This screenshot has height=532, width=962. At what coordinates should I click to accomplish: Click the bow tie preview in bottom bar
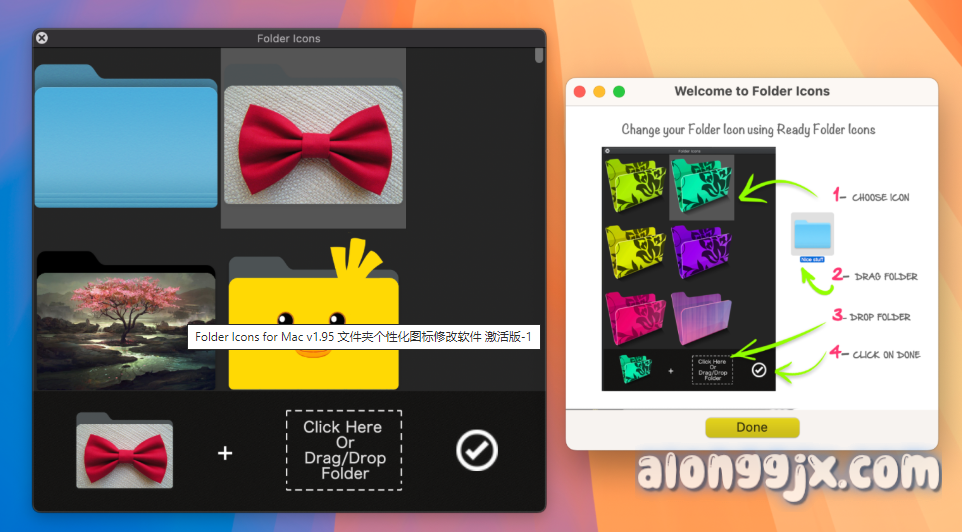click(125, 453)
